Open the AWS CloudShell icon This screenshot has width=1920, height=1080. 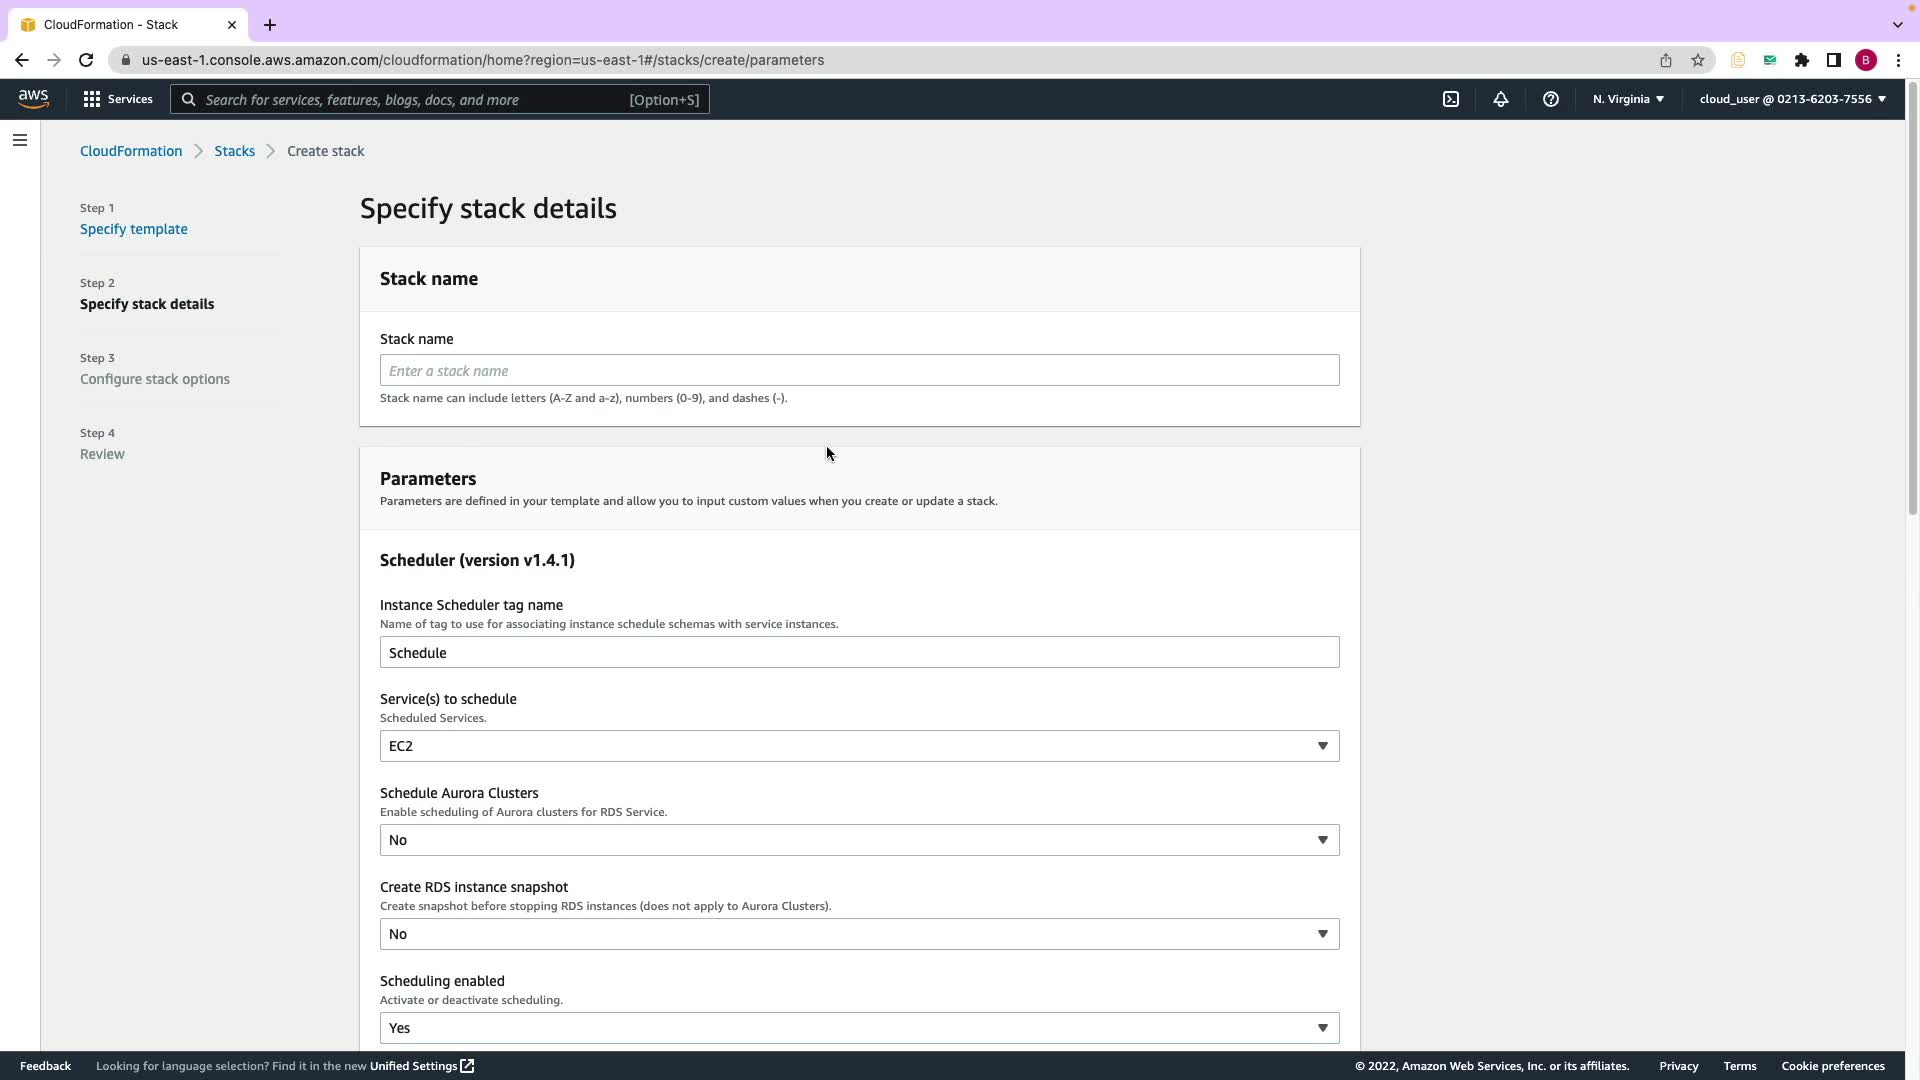(1451, 99)
